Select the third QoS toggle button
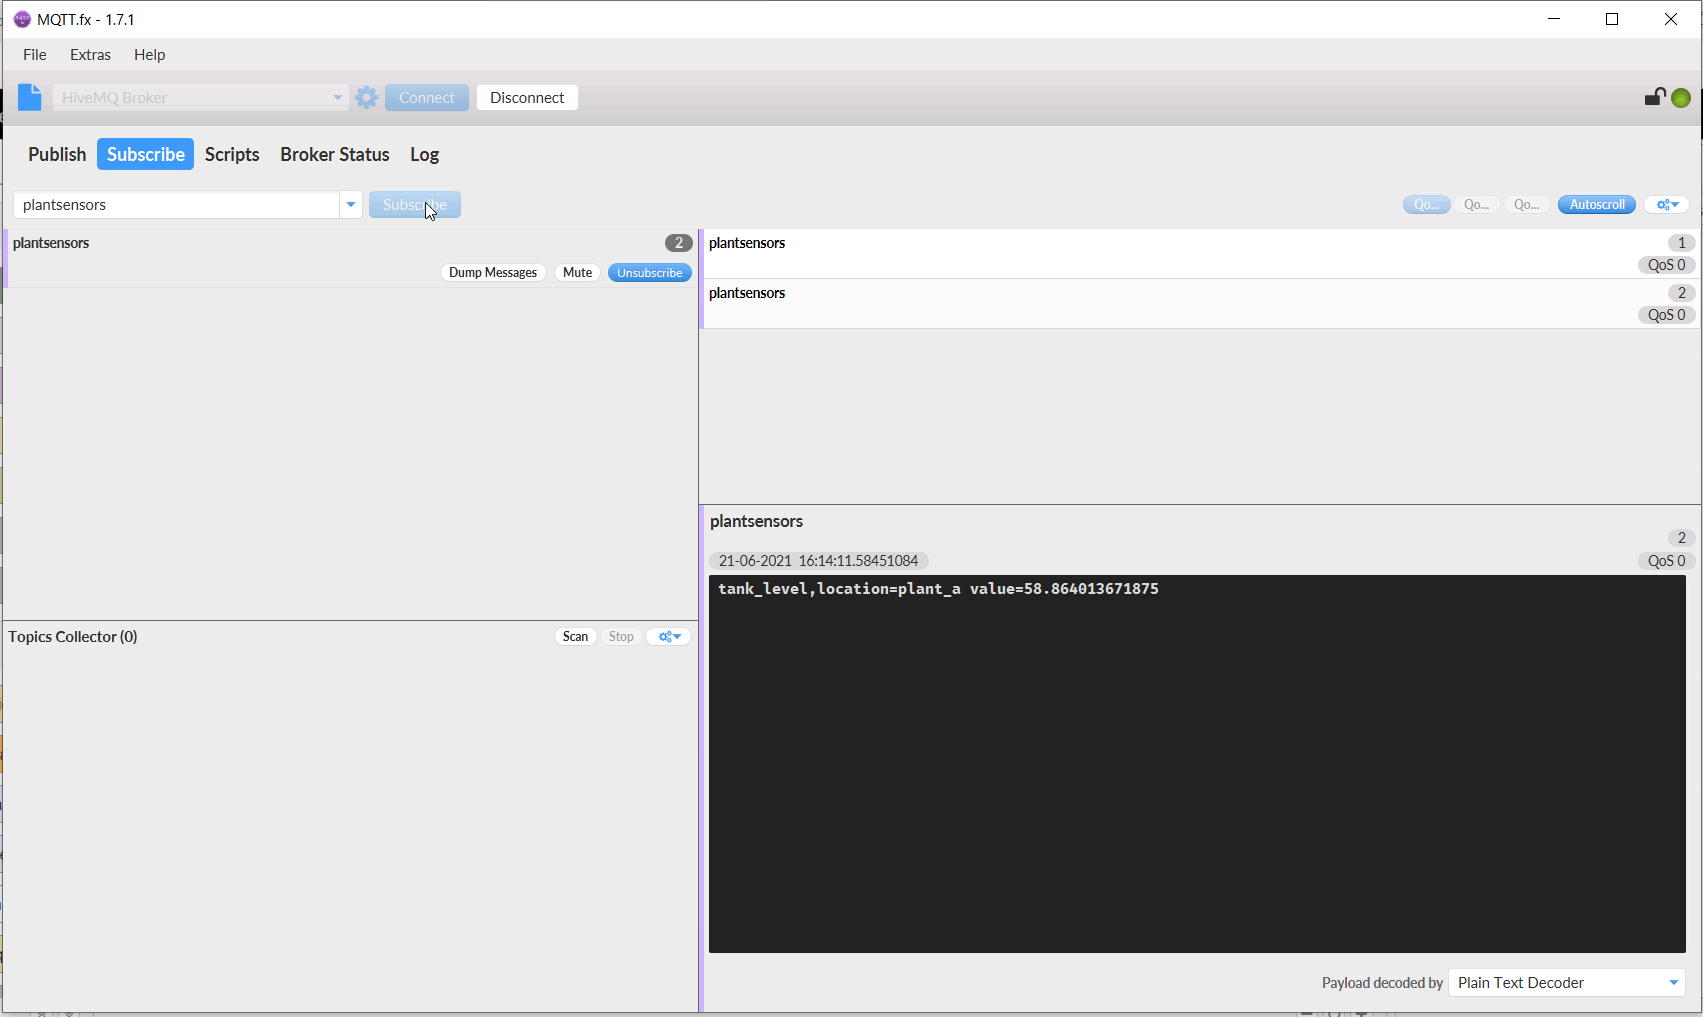Screen dimensions: 1703x1017 point(1526,204)
